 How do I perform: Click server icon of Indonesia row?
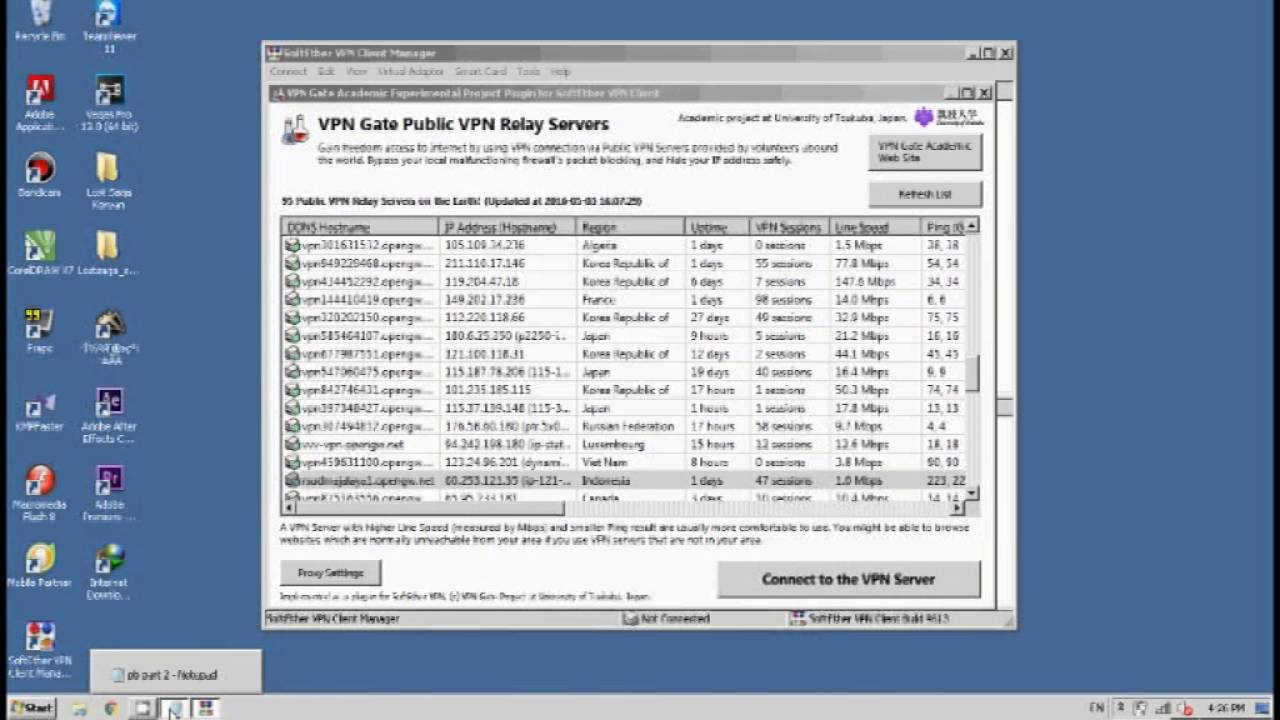(292, 480)
